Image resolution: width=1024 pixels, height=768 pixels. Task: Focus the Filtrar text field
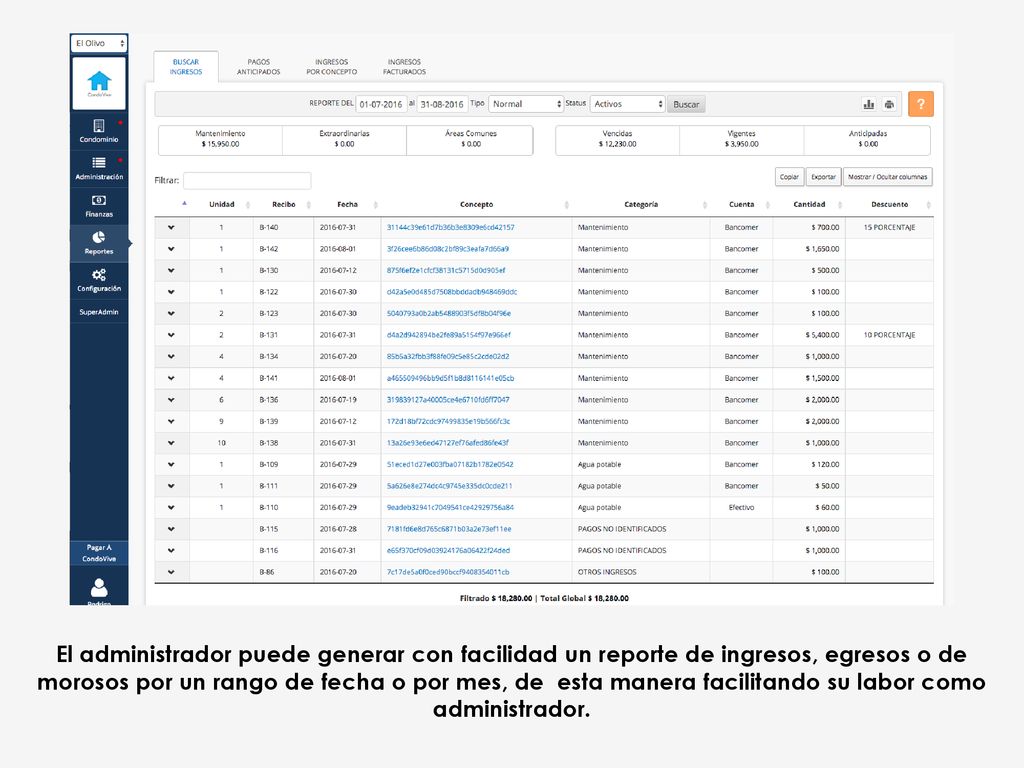247,180
